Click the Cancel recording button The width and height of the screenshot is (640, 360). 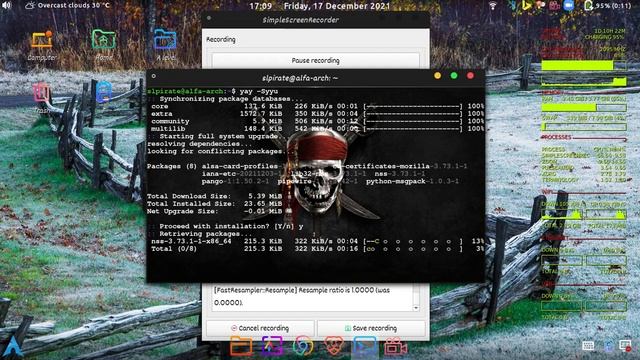(260, 328)
